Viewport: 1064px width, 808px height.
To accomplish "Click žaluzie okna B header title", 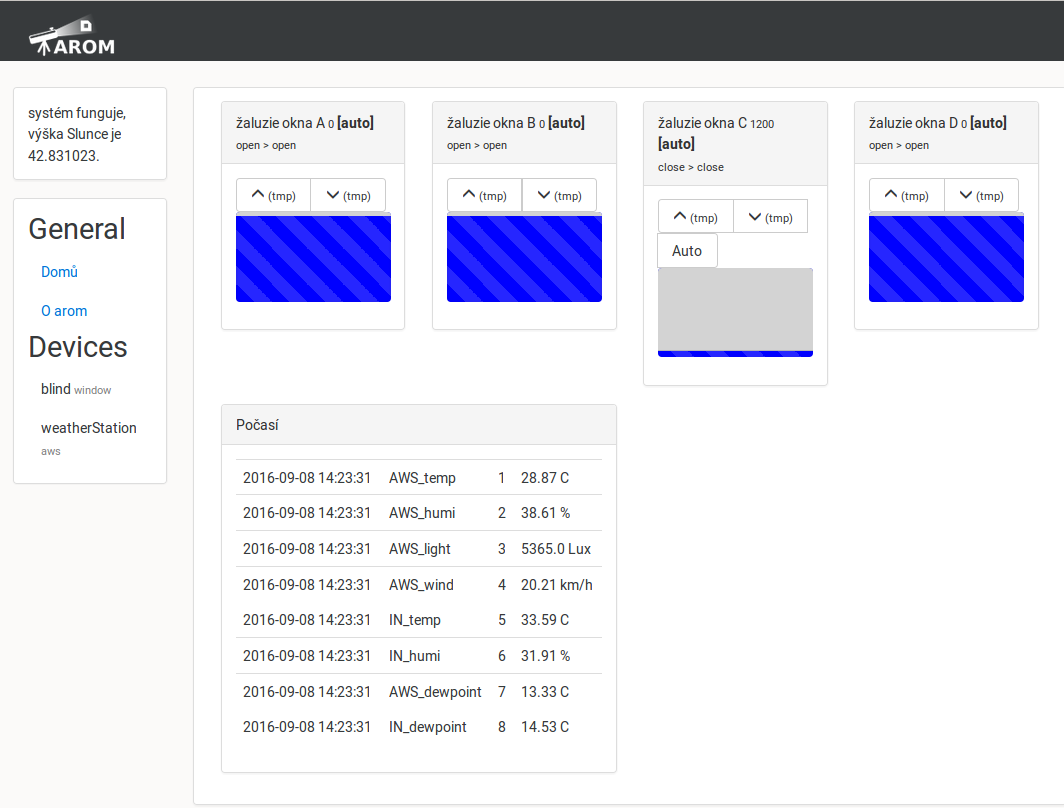I will pyautogui.click(x=515, y=123).
